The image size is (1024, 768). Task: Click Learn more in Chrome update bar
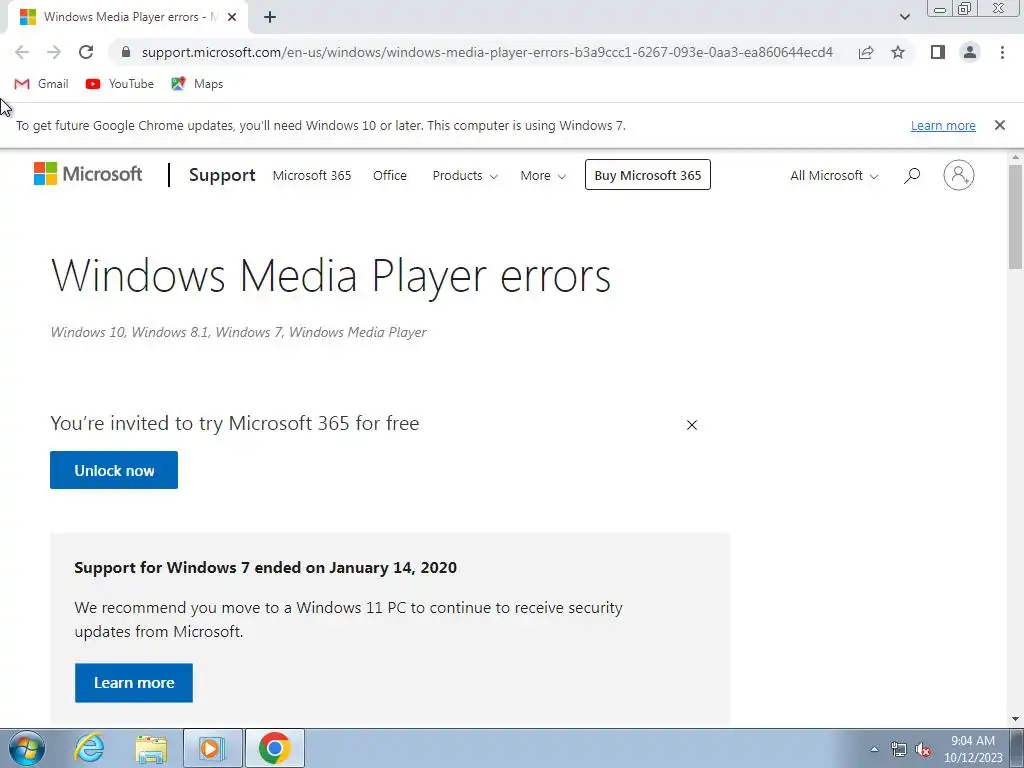tap(943, 125)
